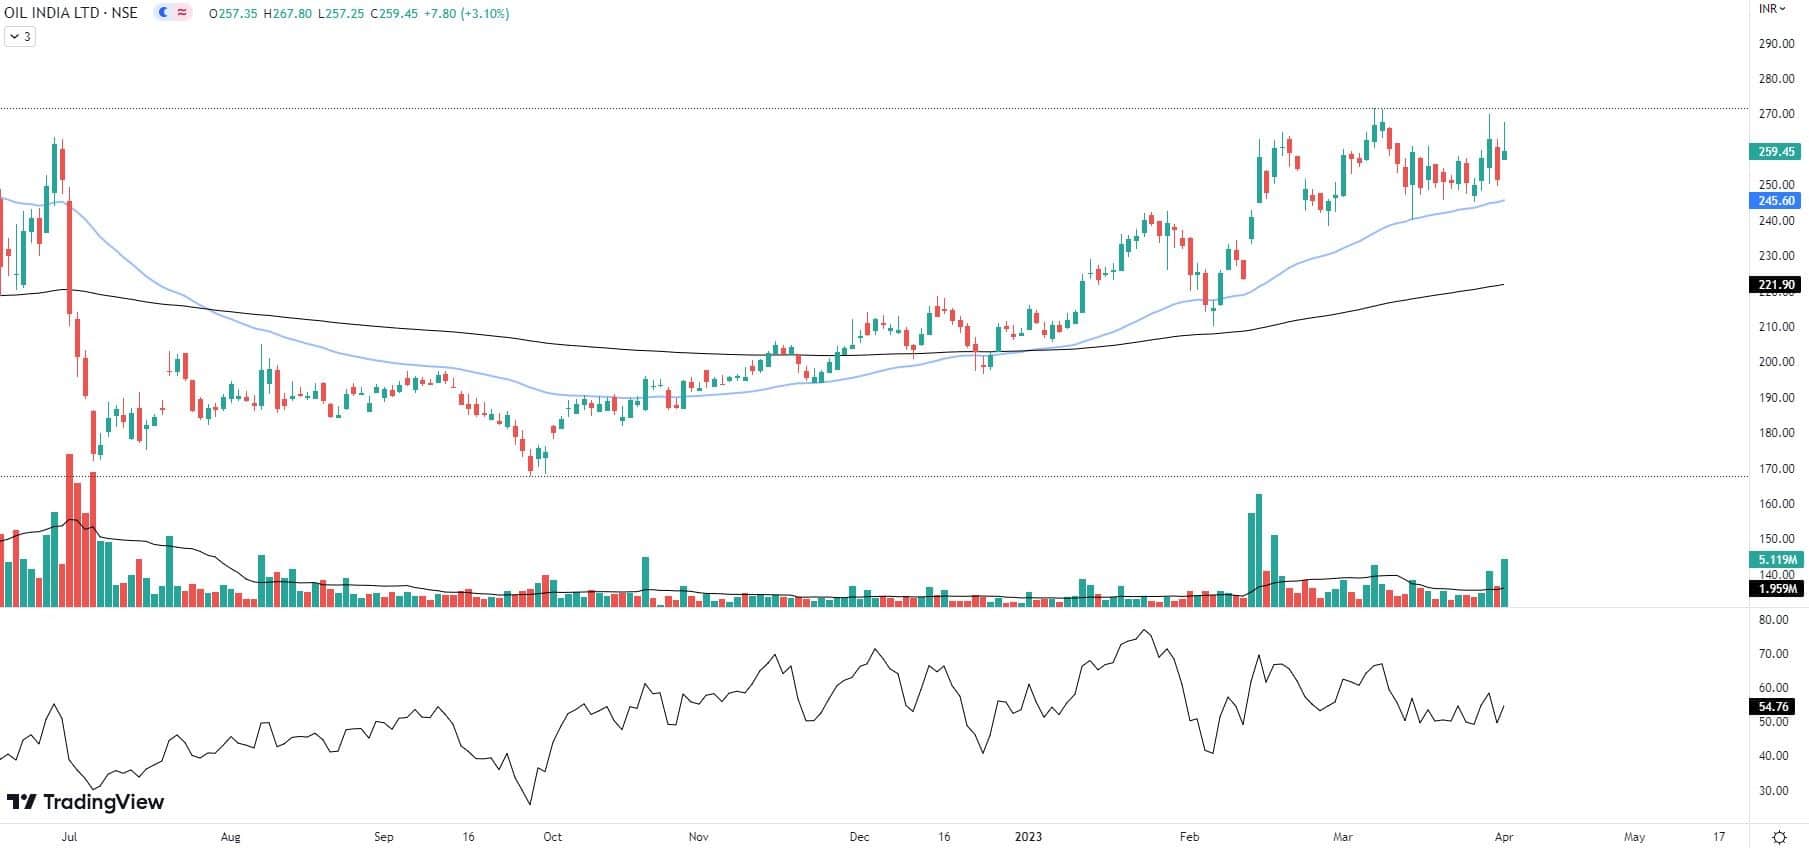
Task: Click the Mar label on time axis
Action: pyautogui.click(x=1343, y=837)
